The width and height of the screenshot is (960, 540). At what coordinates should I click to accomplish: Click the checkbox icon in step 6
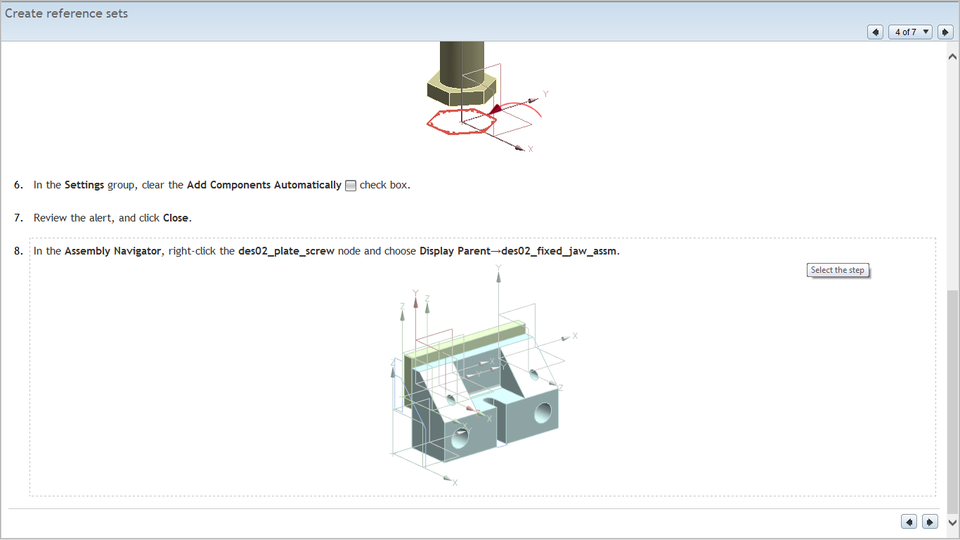350,185
